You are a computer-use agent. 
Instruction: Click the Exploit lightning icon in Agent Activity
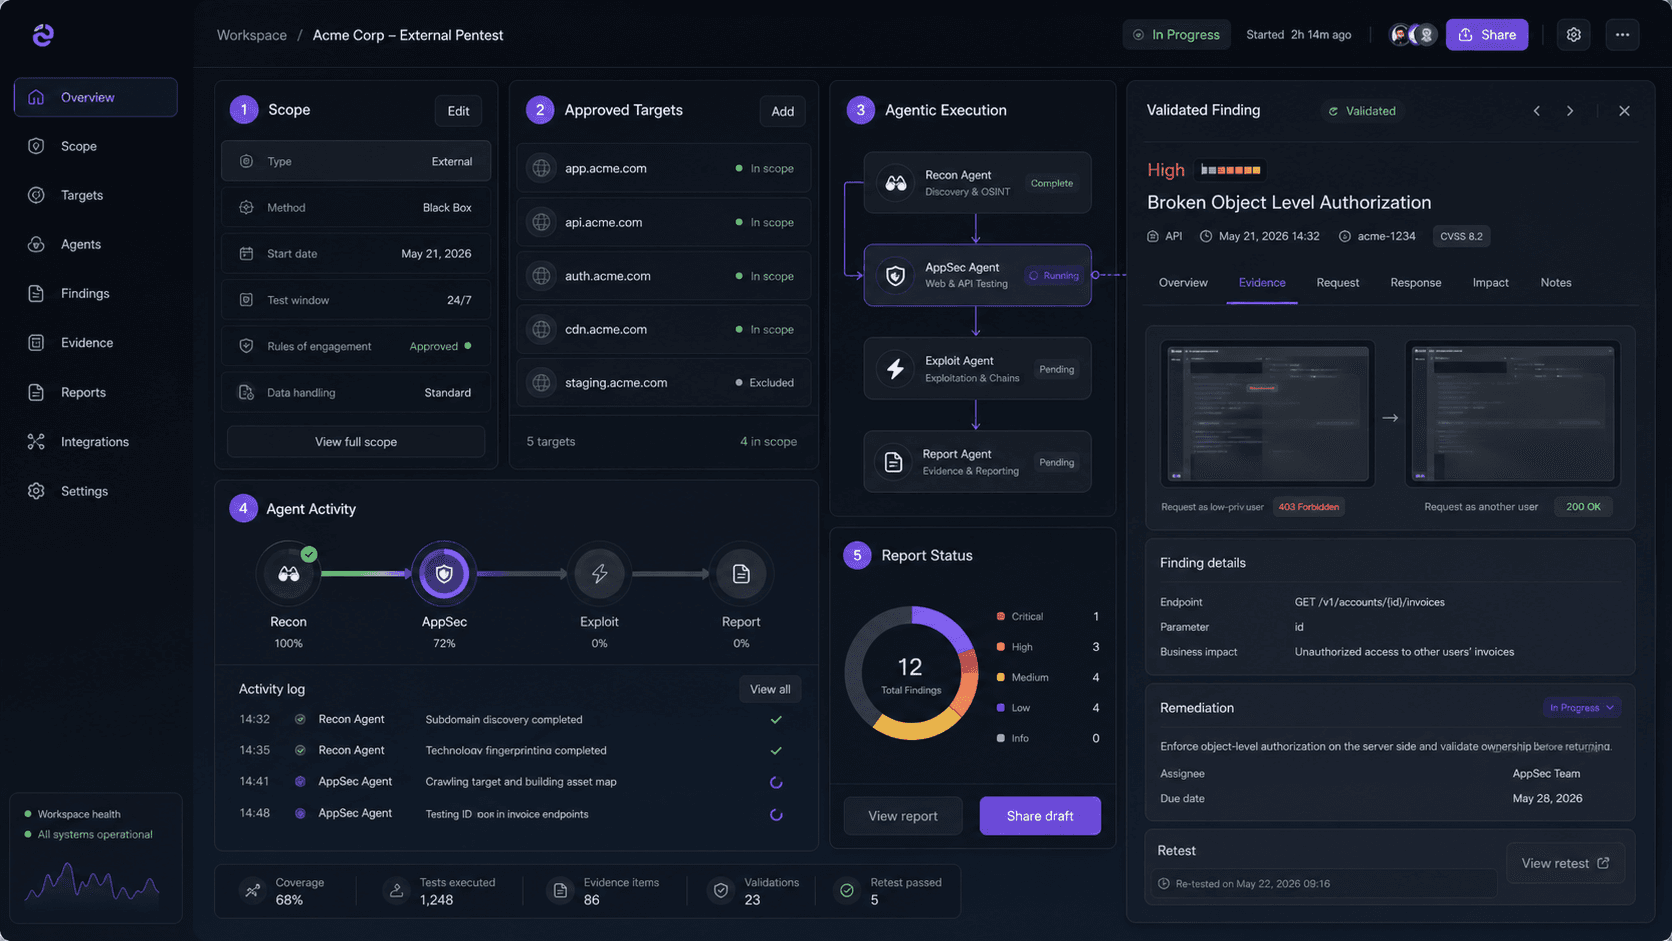click(599, 574)
